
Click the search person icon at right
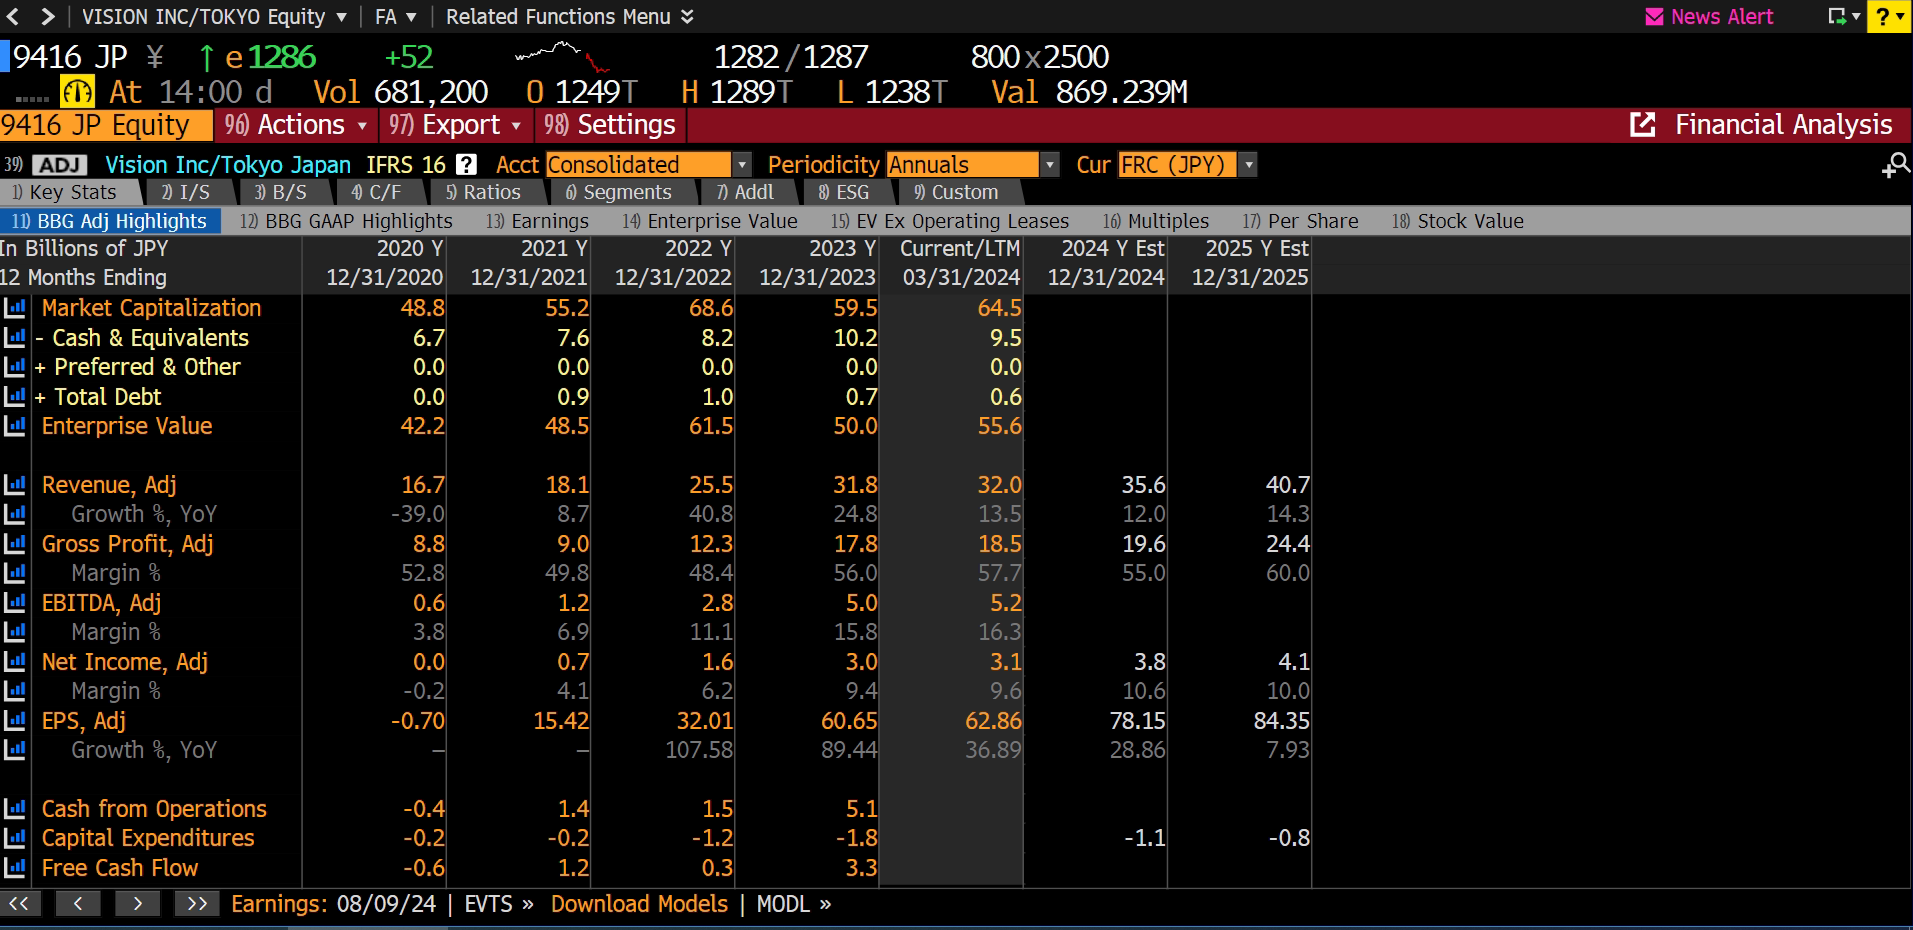pos(1895,165)
